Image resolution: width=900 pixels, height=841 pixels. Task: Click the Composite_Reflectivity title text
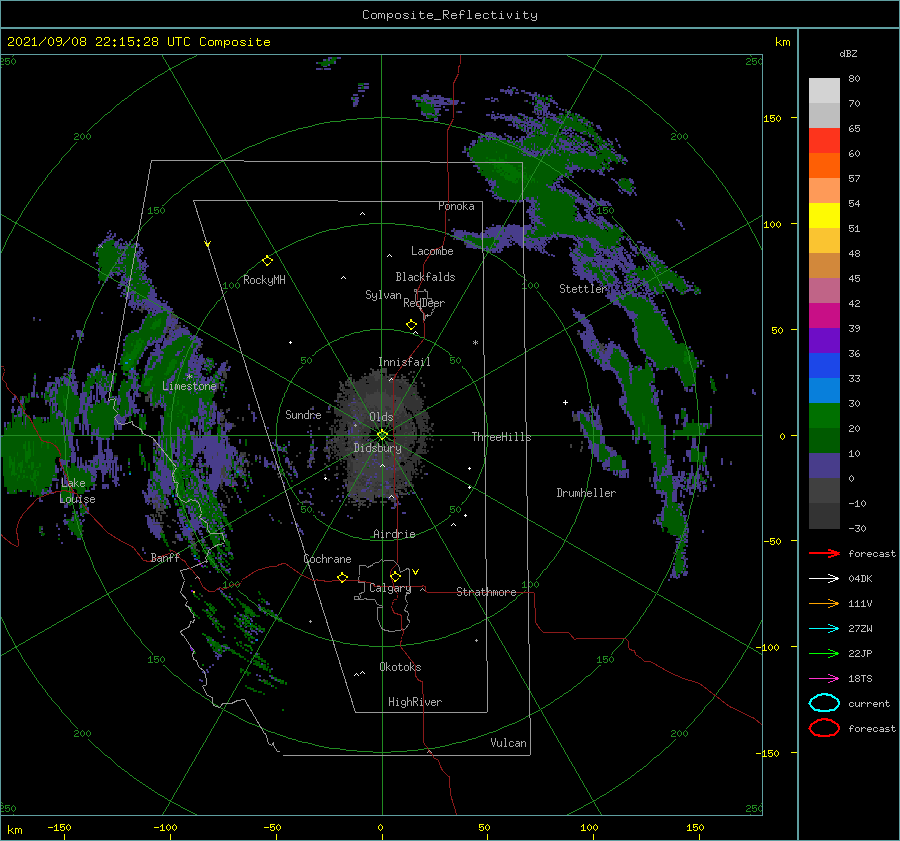(450, 15)
